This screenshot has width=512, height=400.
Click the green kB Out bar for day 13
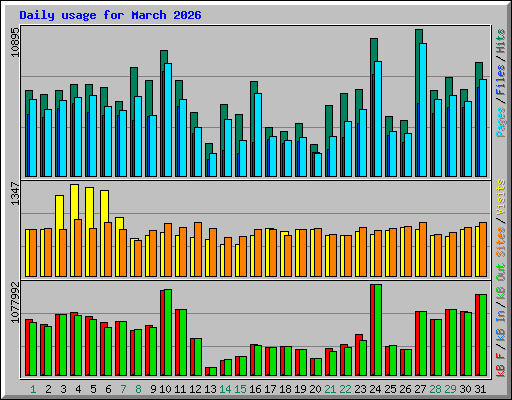[x=213, y=372]
